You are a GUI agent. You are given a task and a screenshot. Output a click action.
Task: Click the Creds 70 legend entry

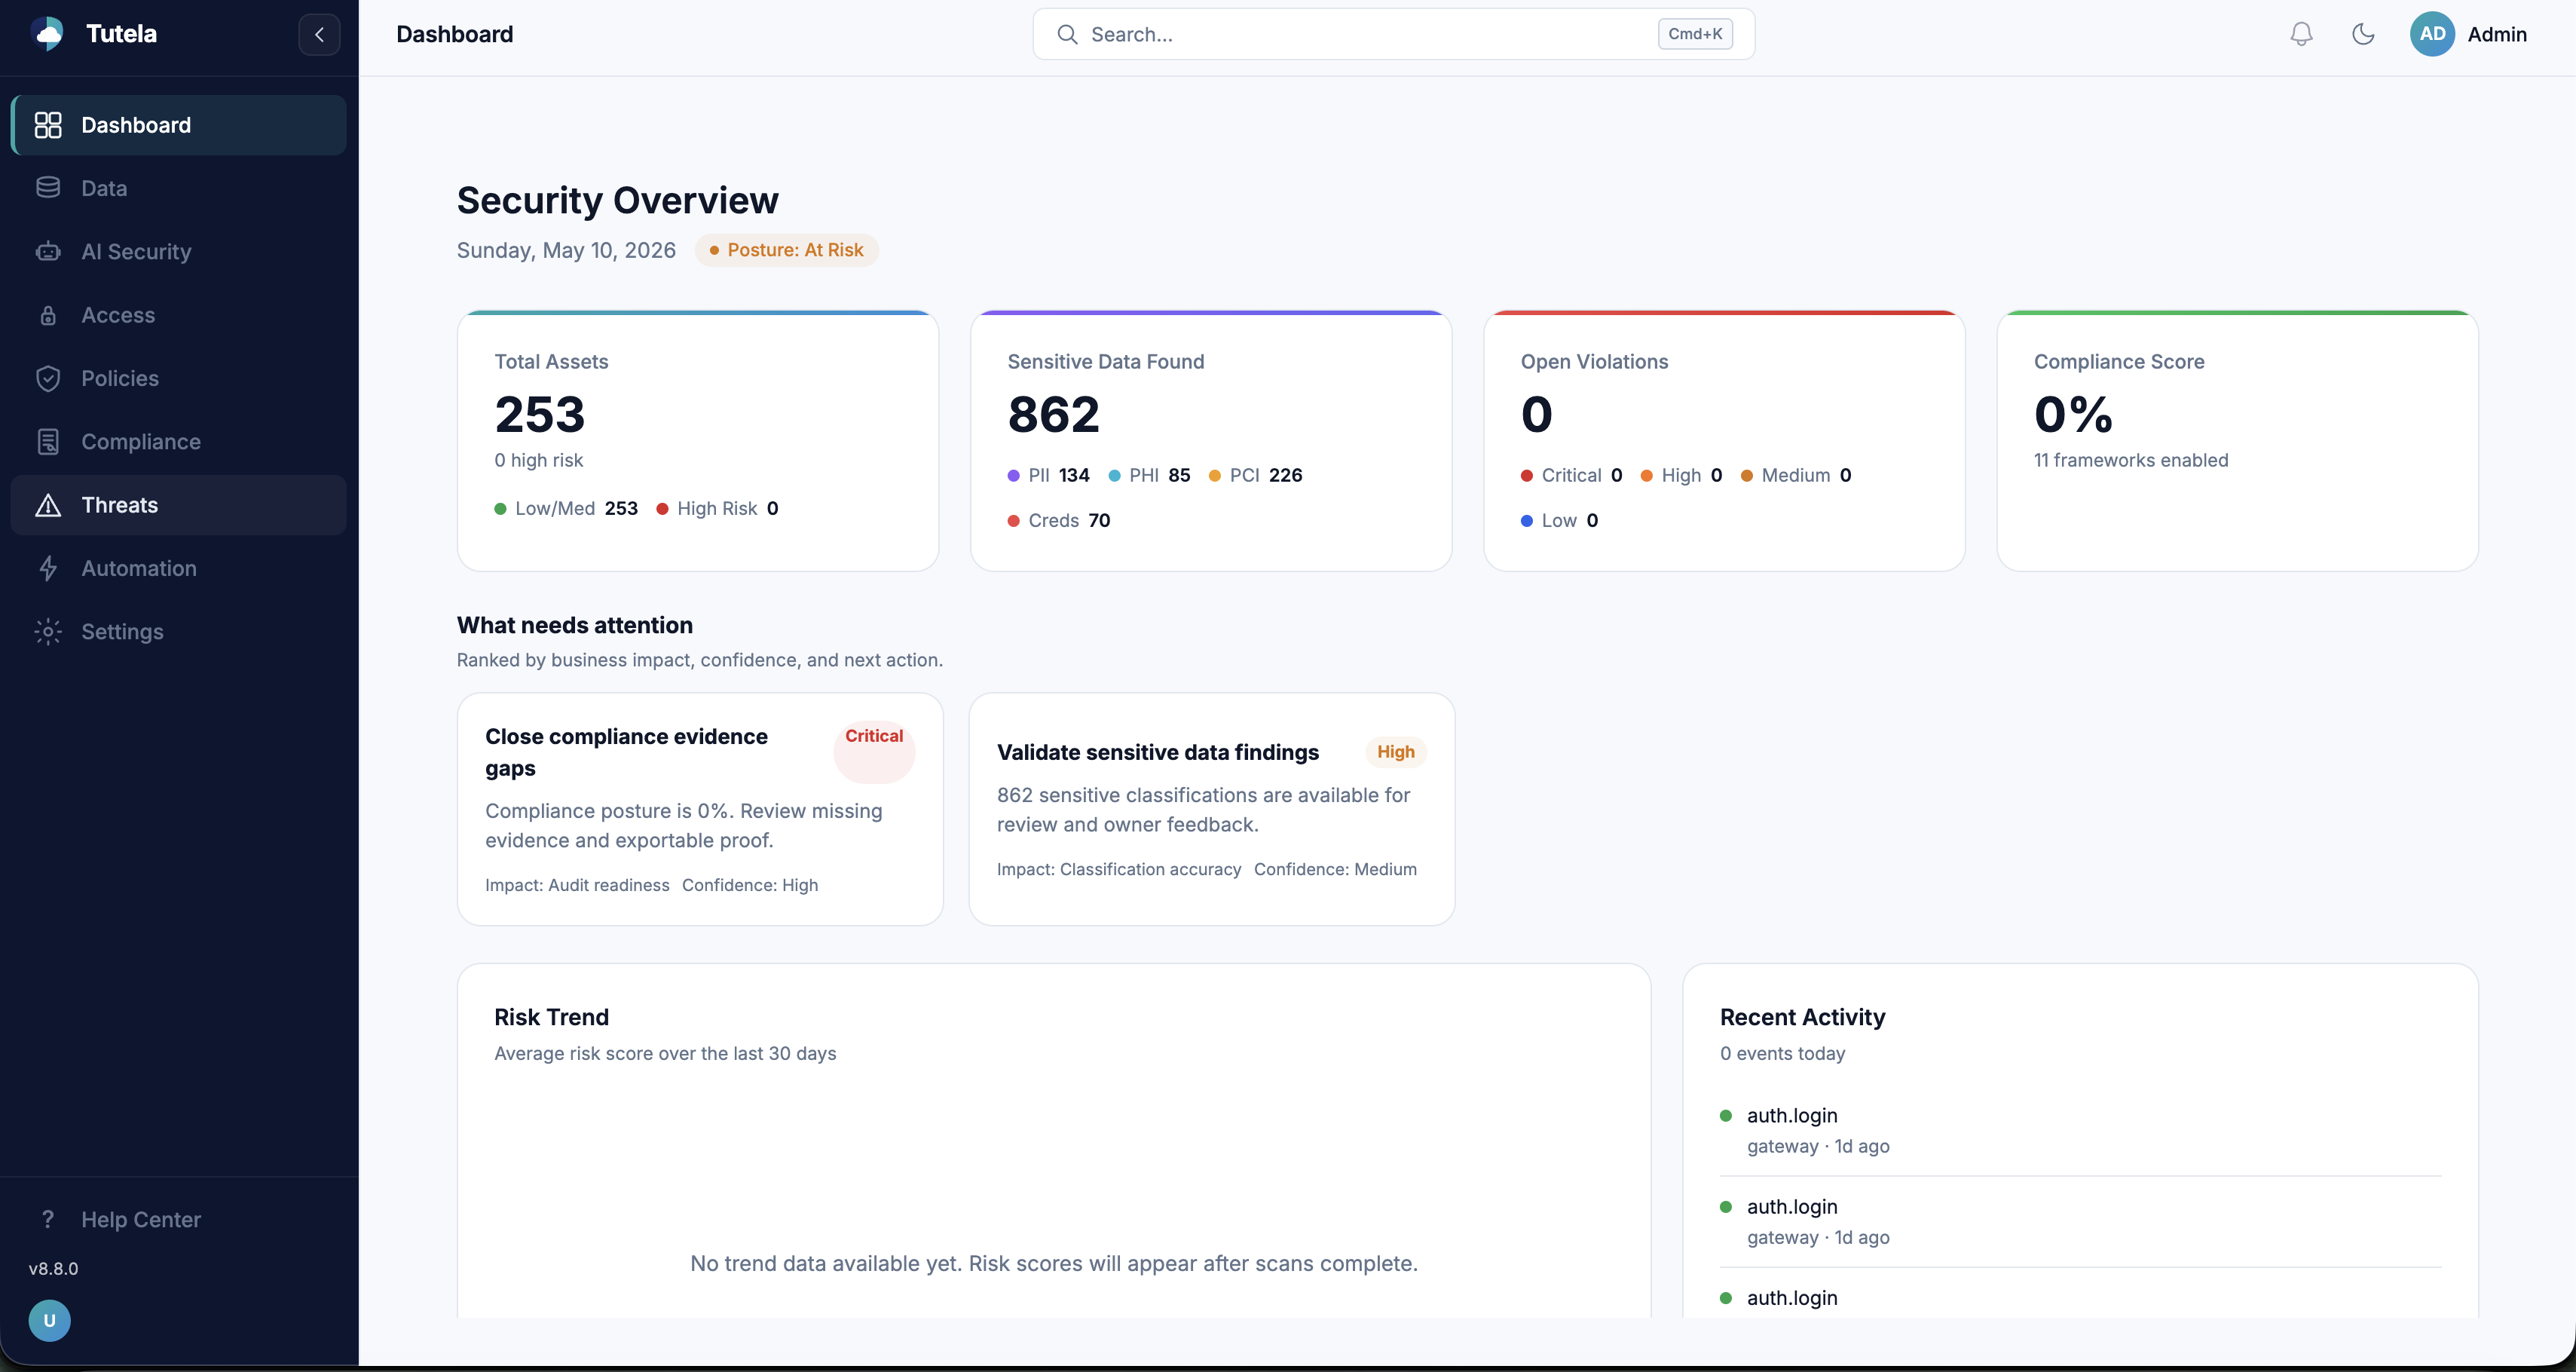click(x=1058, y=520)
